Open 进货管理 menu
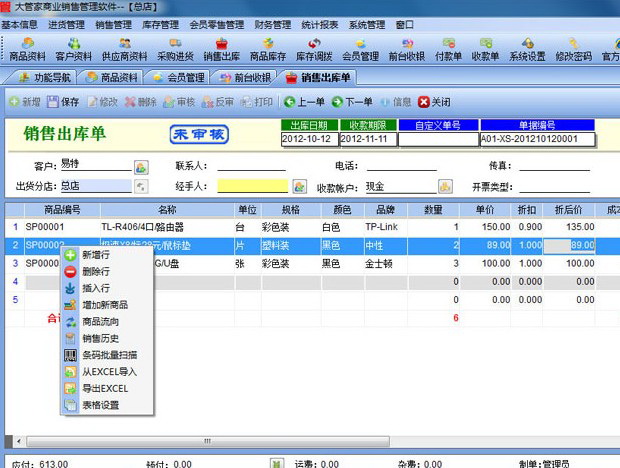The height and width of the screenshot is (468, 620). pyautogui.click(x=66, y=25)
